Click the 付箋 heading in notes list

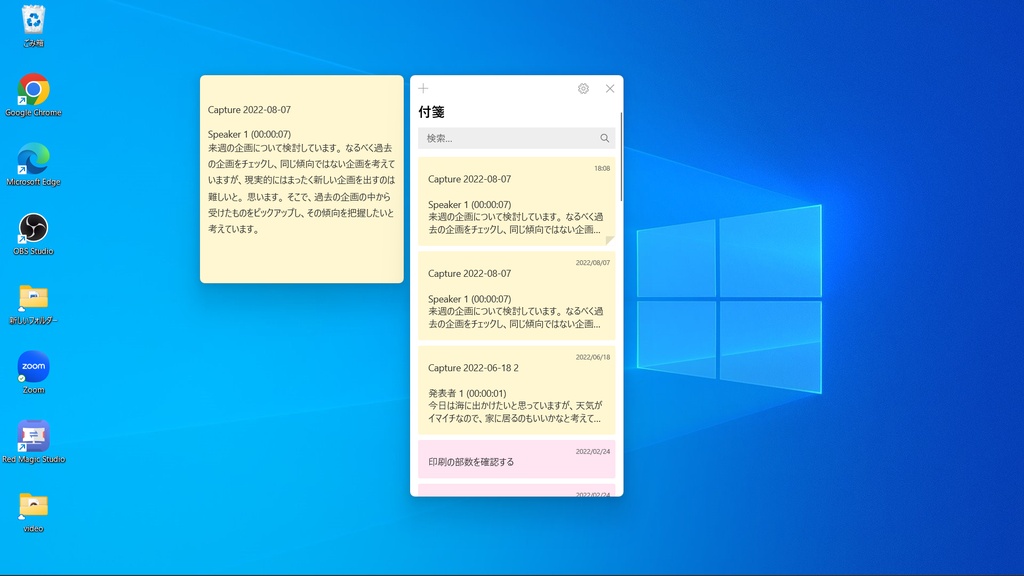(x=432, y=112)
